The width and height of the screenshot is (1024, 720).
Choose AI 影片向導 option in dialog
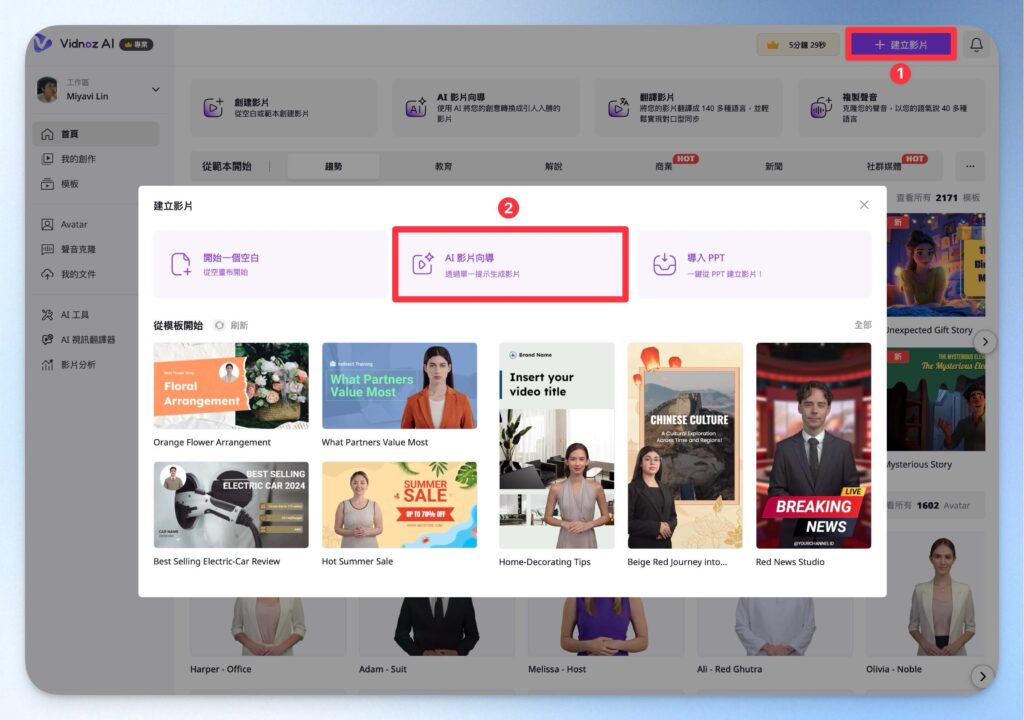click(510, 264)
